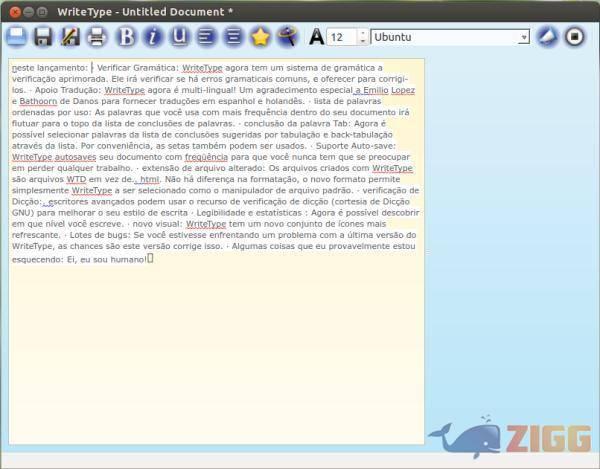Click the blue page-turn icon in the toolbar

point(547,37)
